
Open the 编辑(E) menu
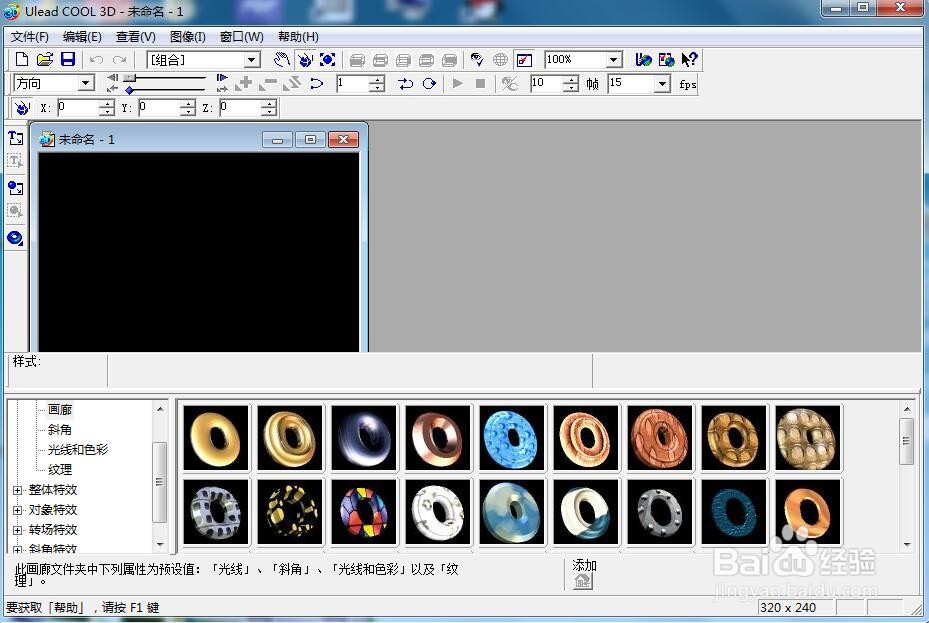point(82,37)
